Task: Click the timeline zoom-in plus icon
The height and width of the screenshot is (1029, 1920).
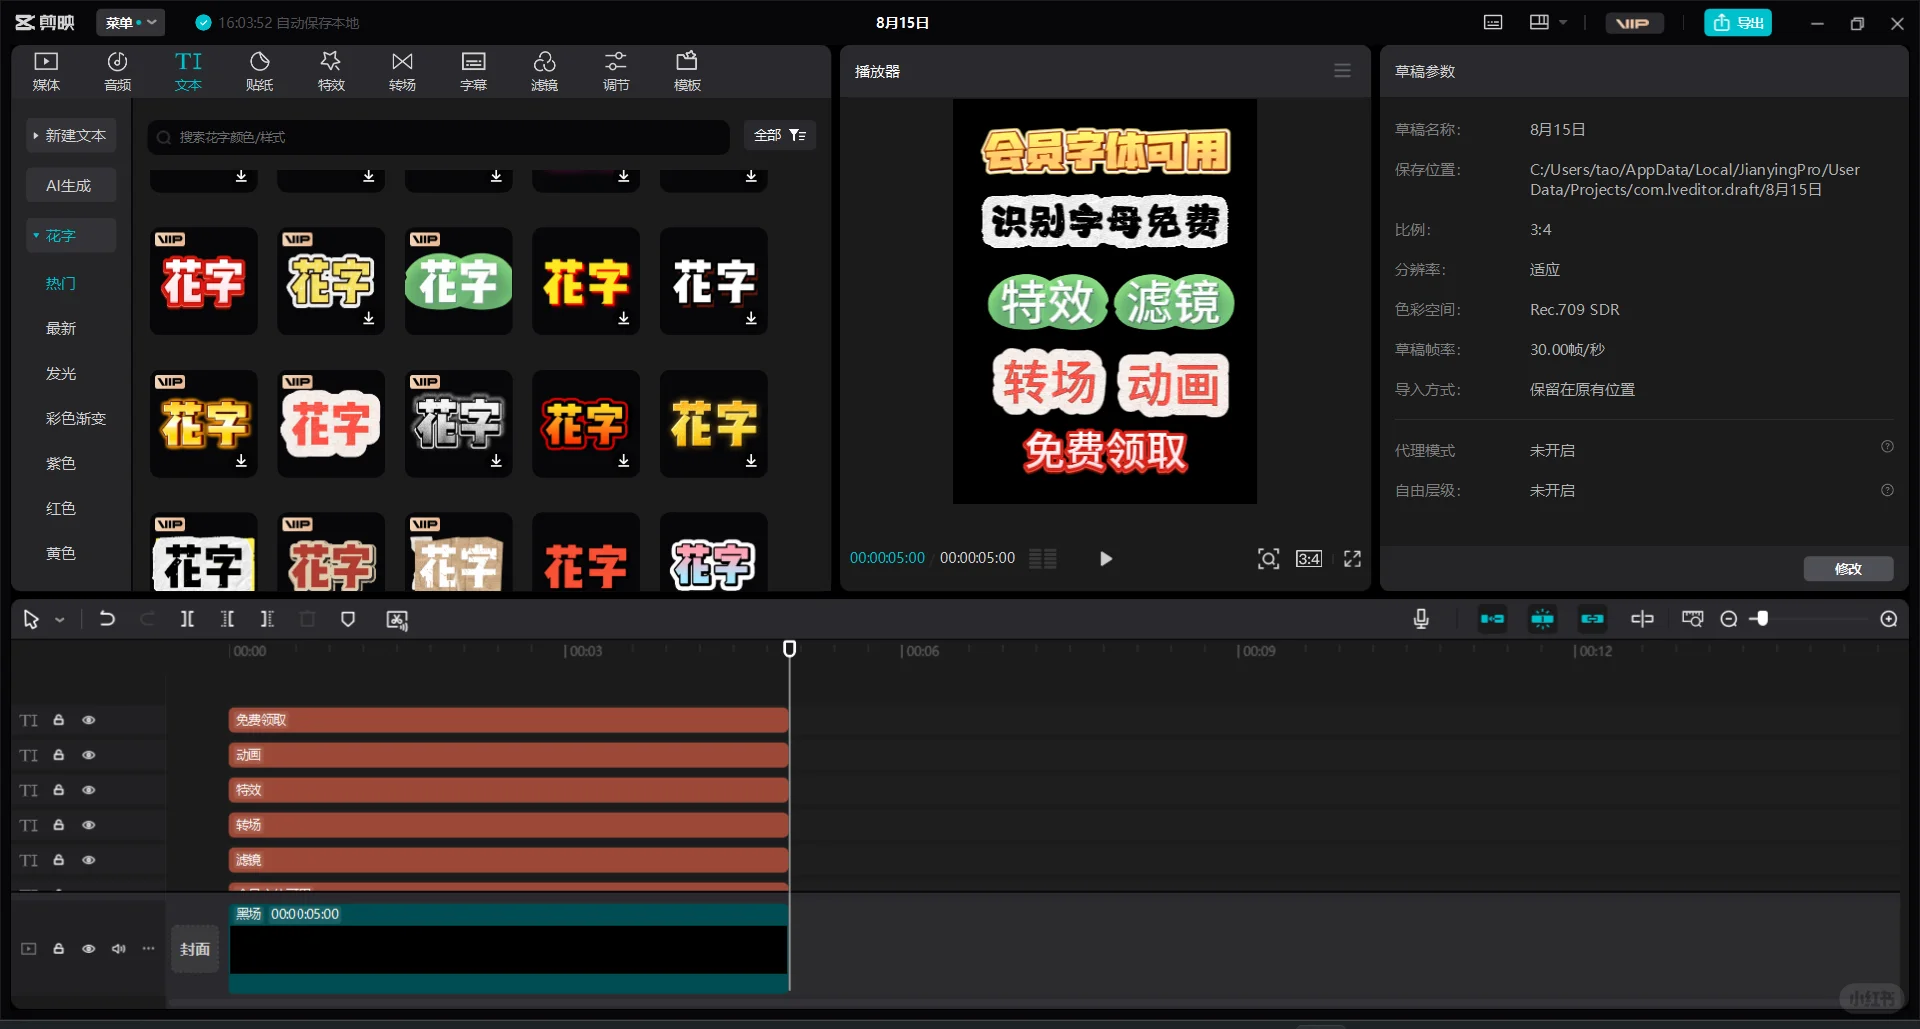Action: point(1889,619)
